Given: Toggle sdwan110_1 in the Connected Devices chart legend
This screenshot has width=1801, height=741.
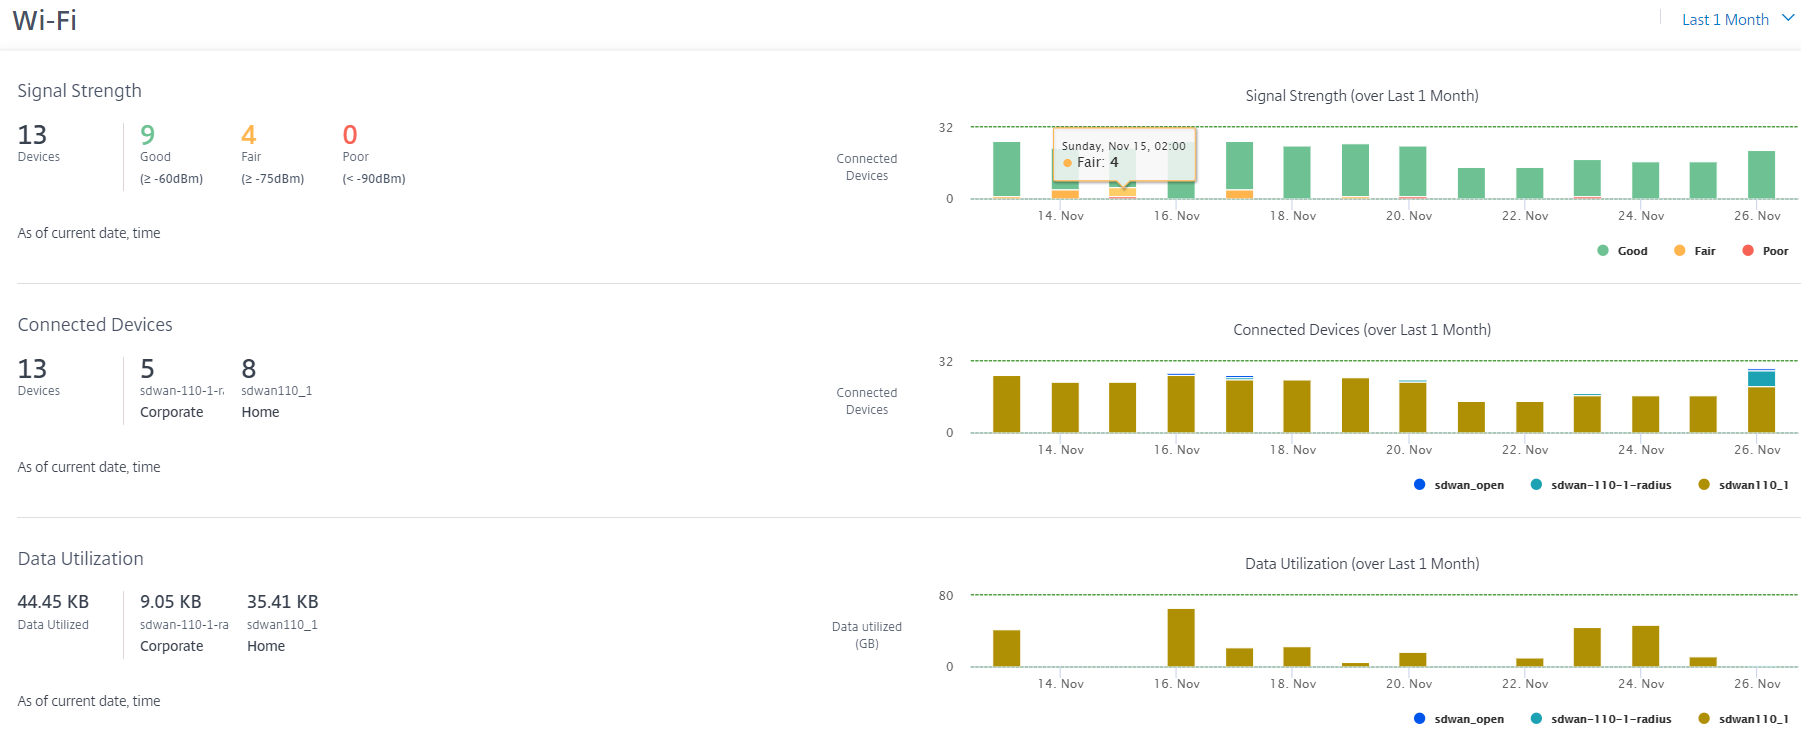Looking at the screenshot, I should pos(1743,485).
